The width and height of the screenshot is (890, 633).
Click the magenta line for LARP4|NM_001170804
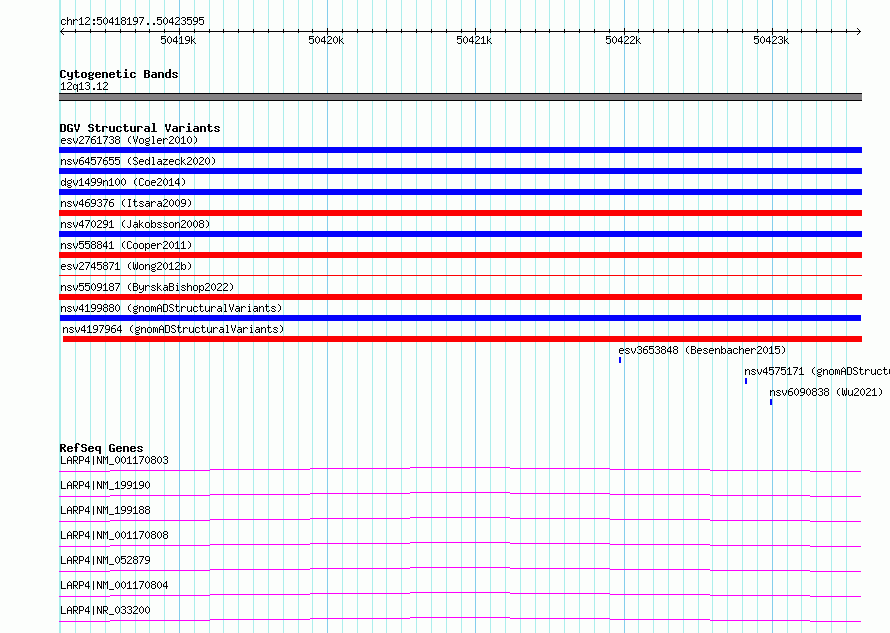click(460, 594)
